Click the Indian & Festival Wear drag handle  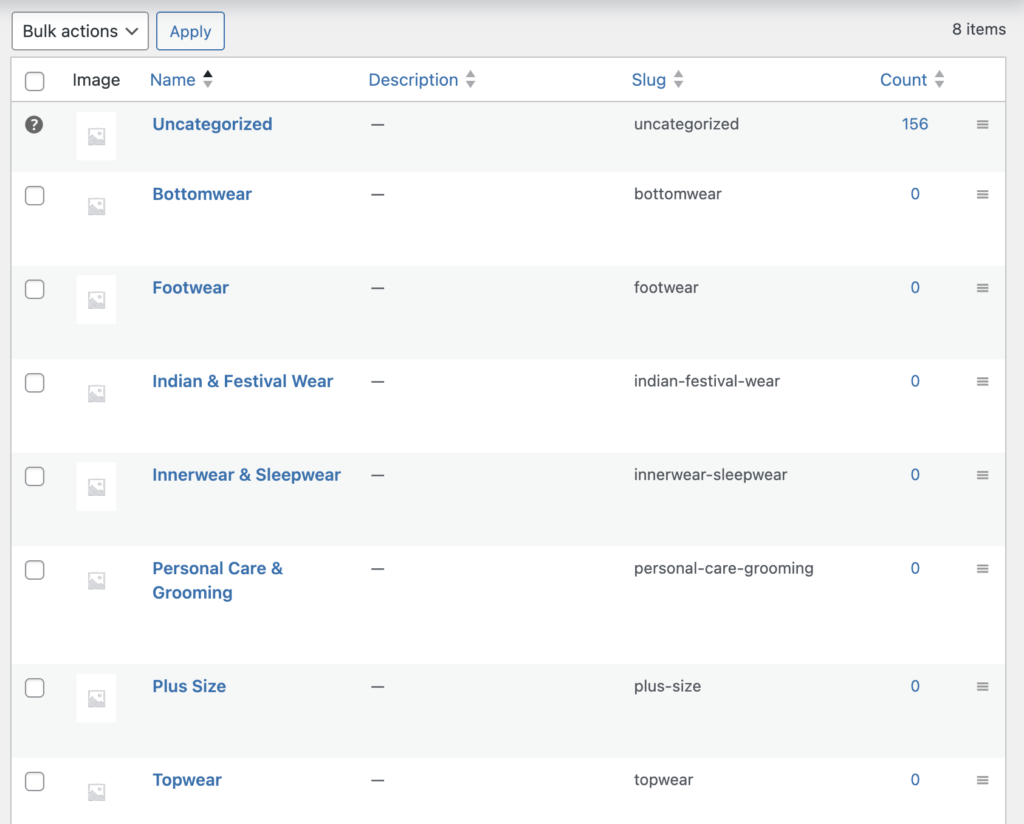(982, 381)
